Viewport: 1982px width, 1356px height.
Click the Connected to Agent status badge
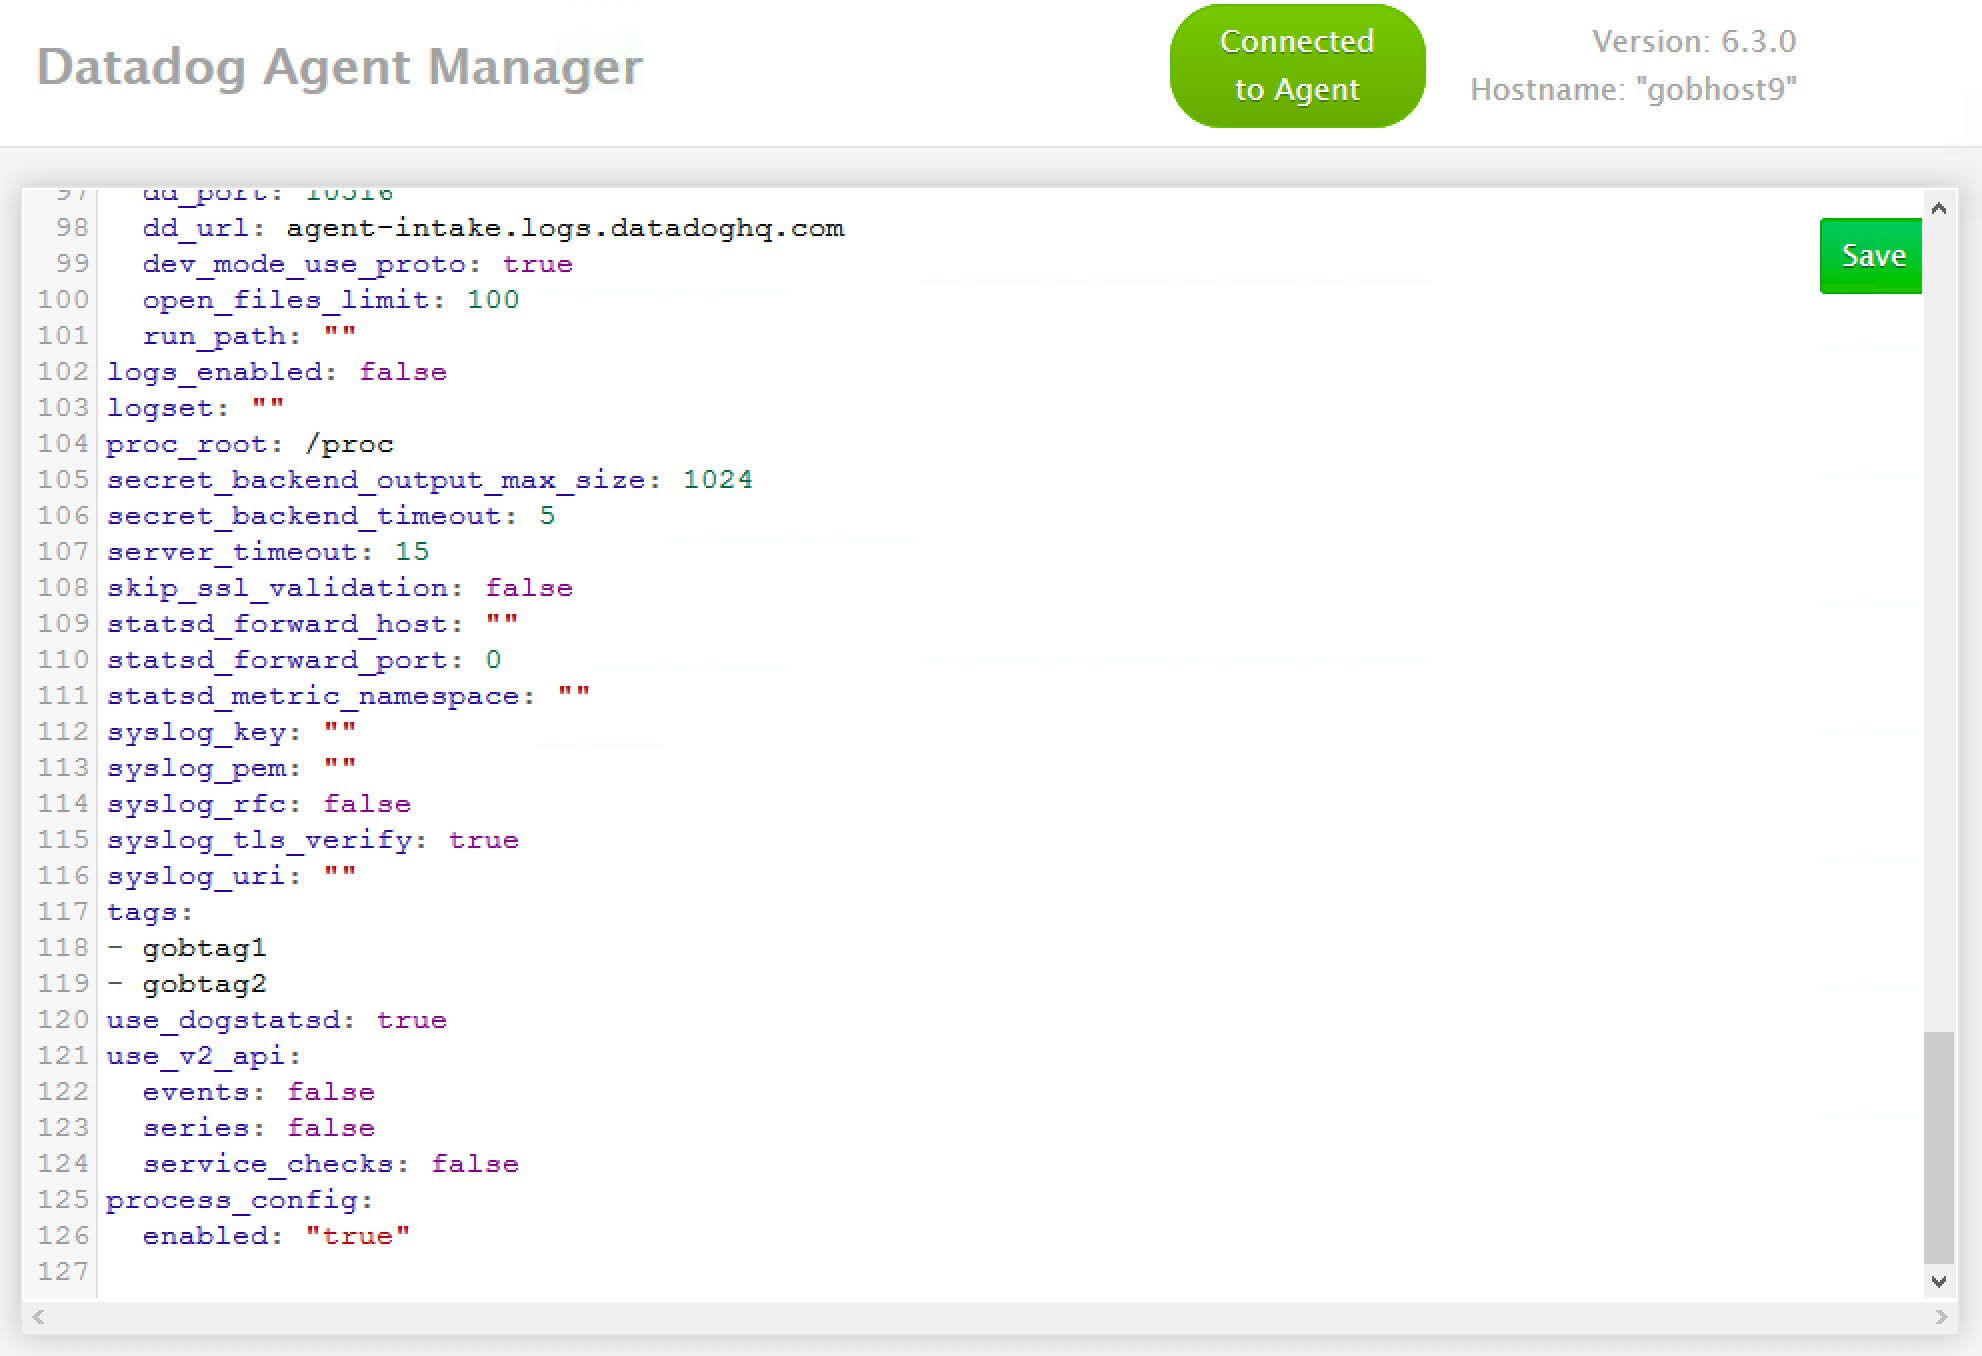[1296, 64]
